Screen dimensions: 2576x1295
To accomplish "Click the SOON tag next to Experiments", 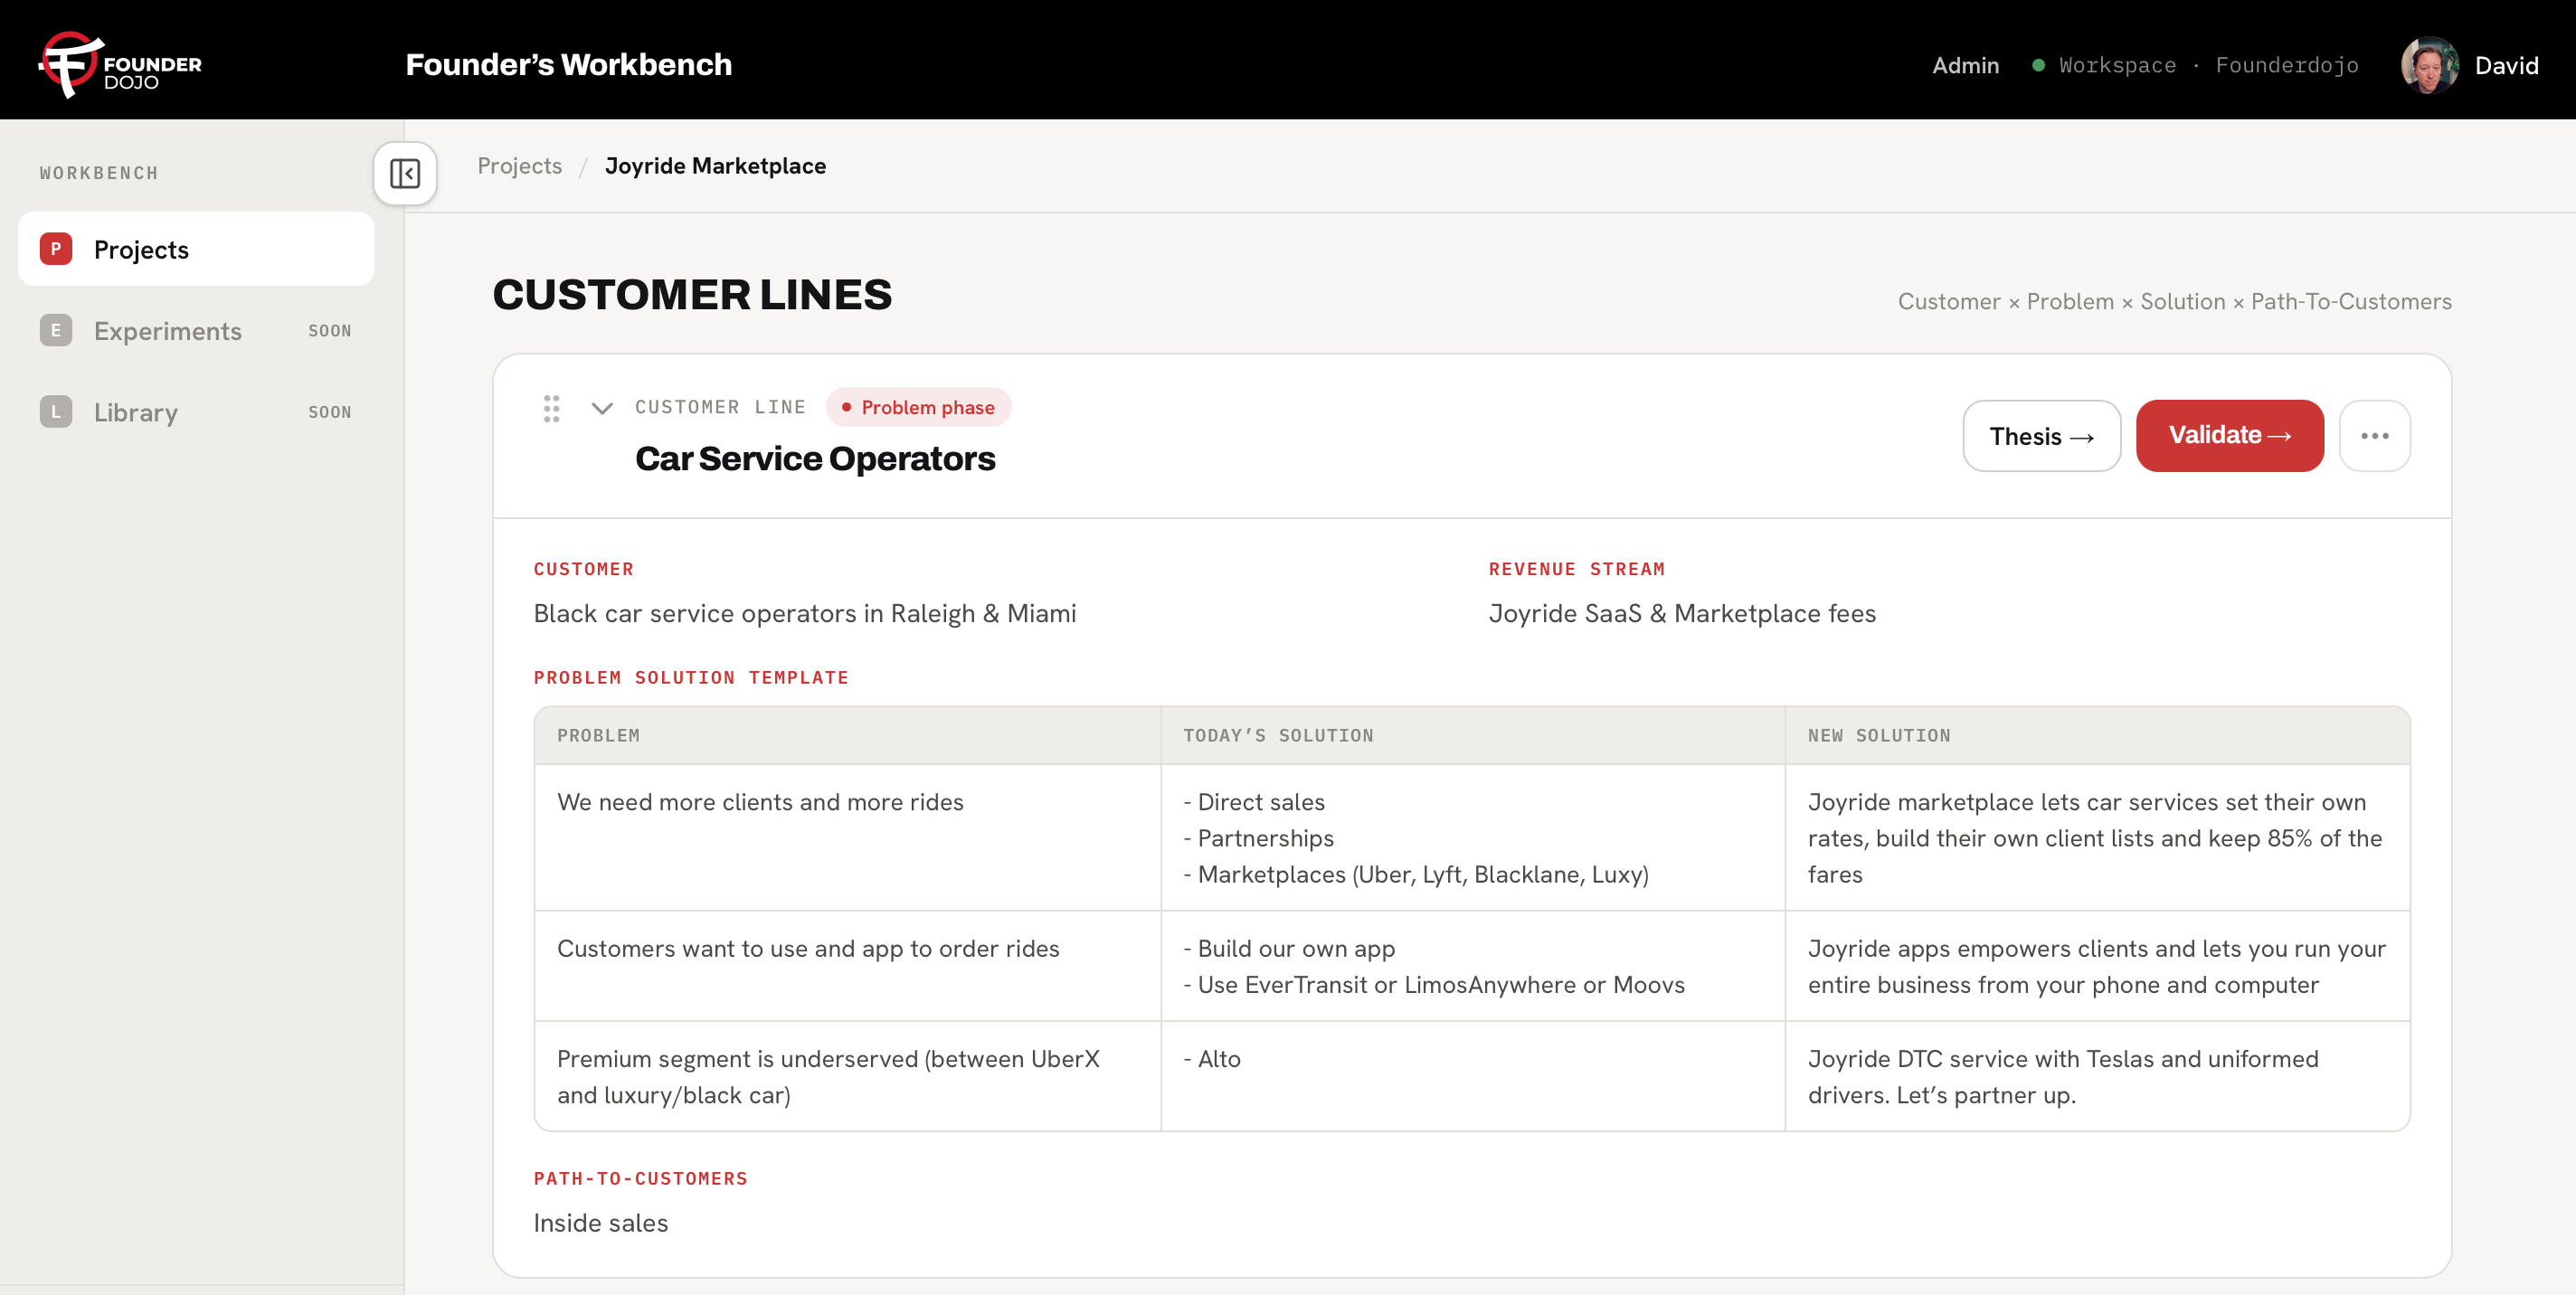I will 329,331.
